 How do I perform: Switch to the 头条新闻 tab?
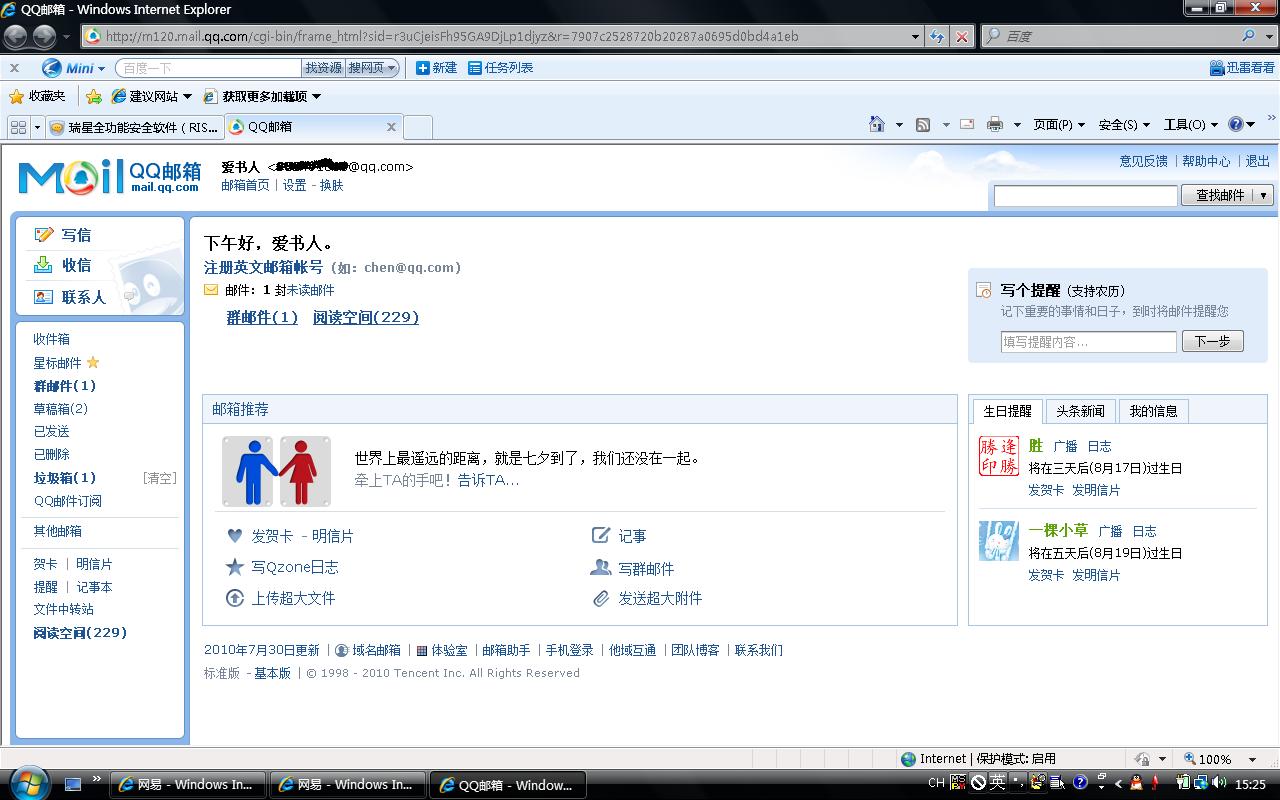(x=1080, y=411)
